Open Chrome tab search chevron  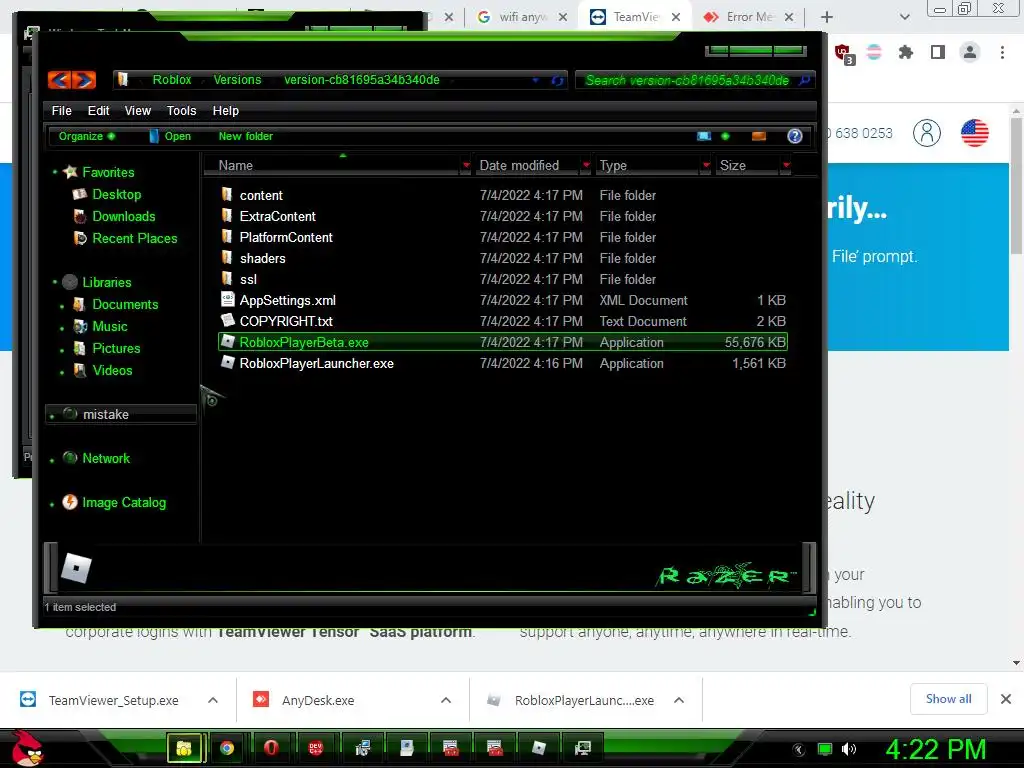point(904,17)
